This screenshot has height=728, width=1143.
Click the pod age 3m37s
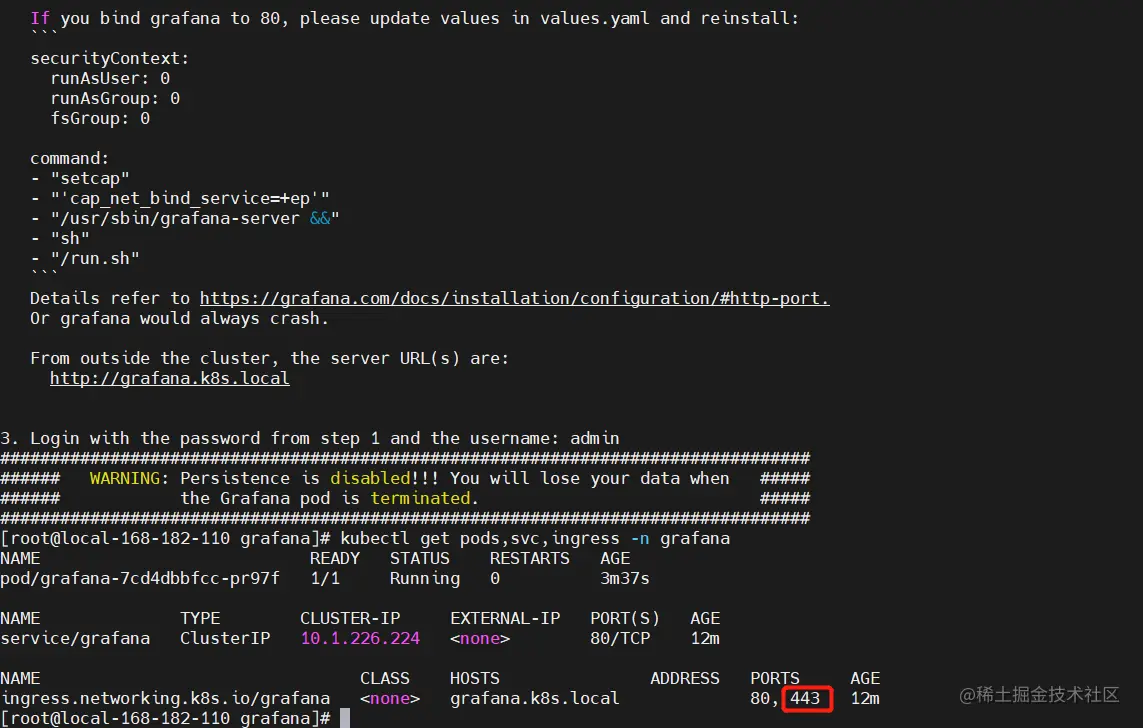click(x=625, y=578)
